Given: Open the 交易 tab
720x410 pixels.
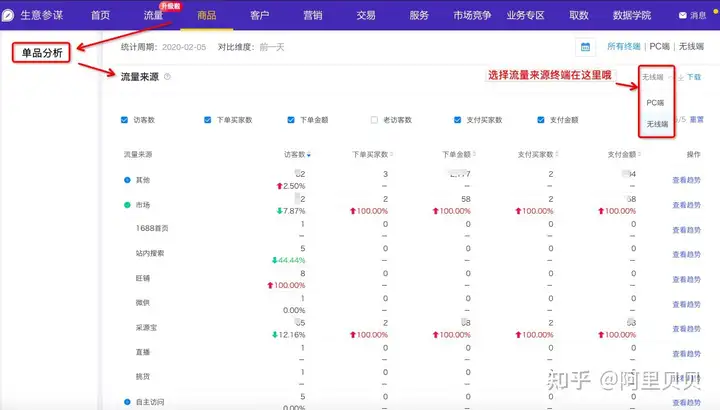Looking at the screenshot, I should click(x=366, y=16).
